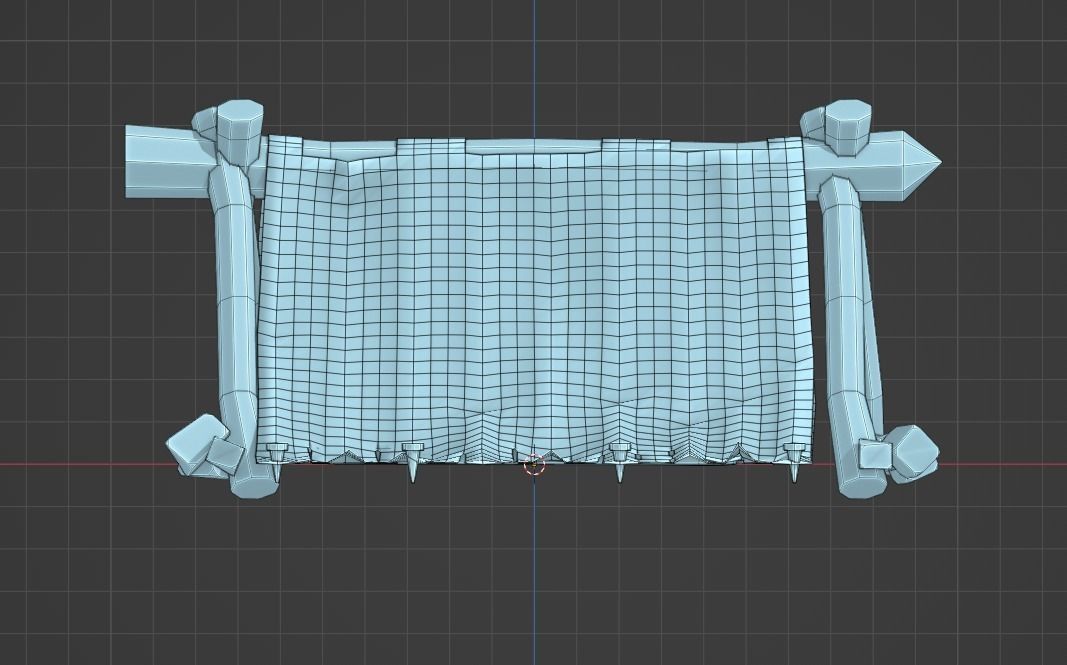Select the leftmost nail under the cloth
The image size is (1067, 665).
coord(276,461)
